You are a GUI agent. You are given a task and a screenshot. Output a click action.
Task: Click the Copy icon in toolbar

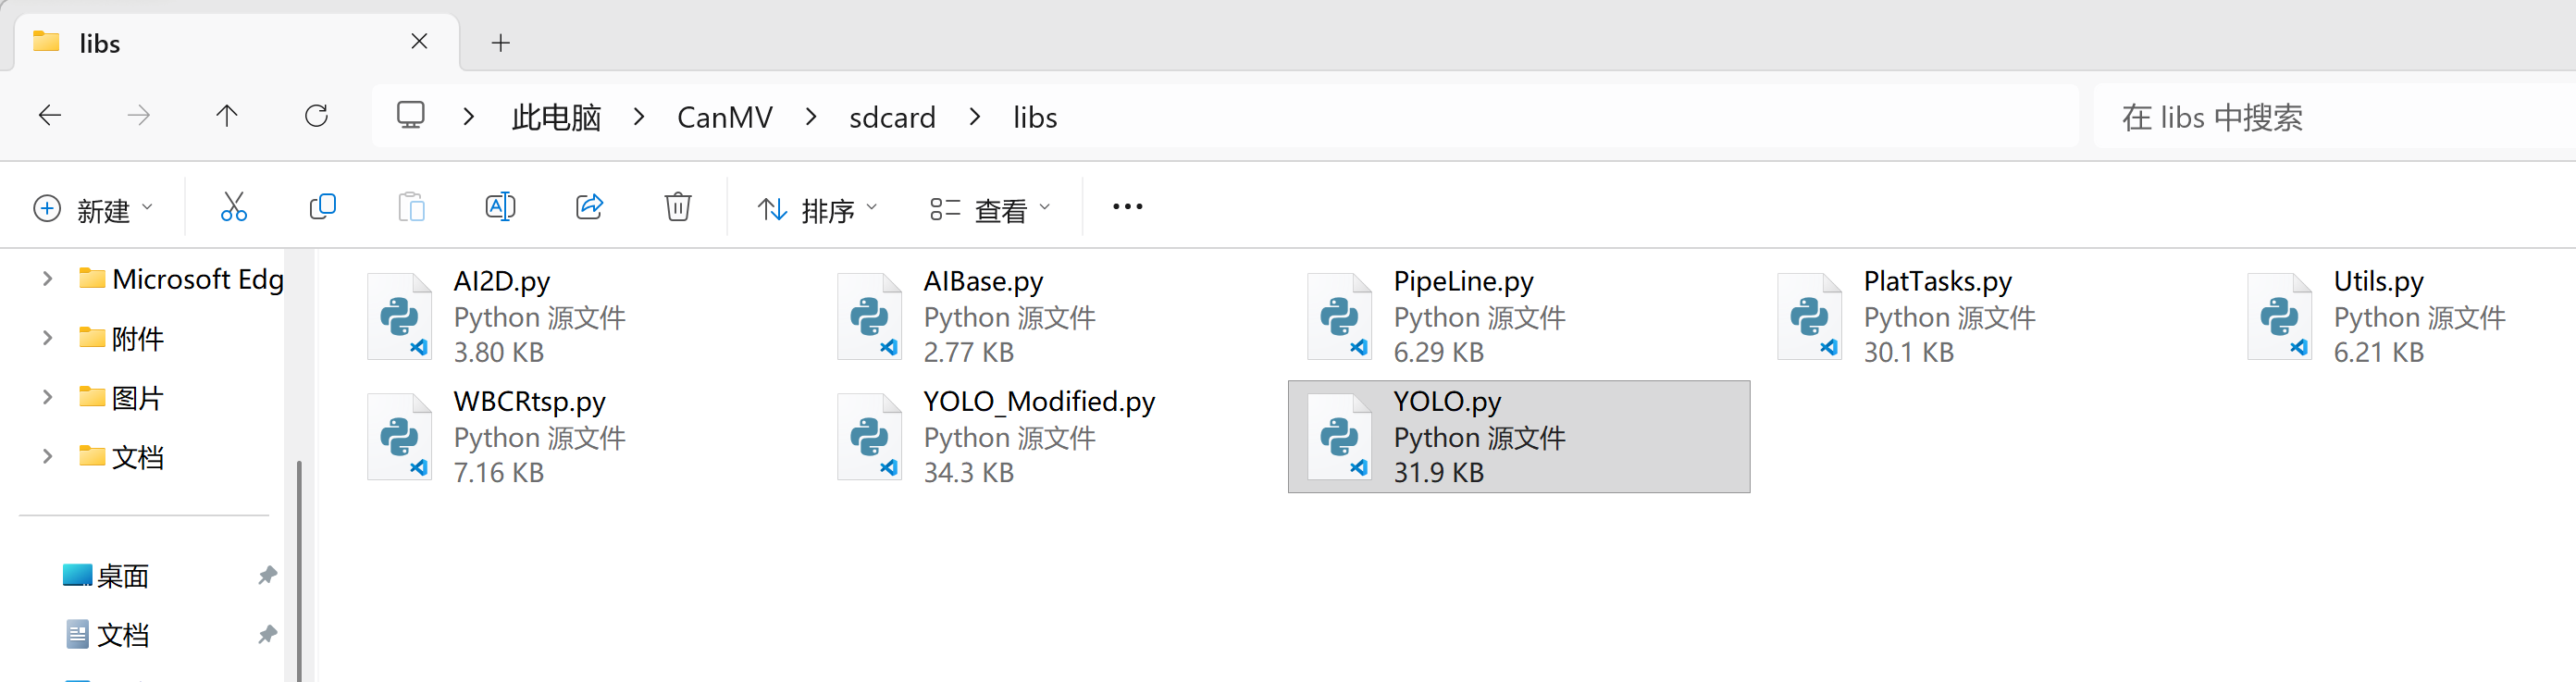click(x=322, y=207)
